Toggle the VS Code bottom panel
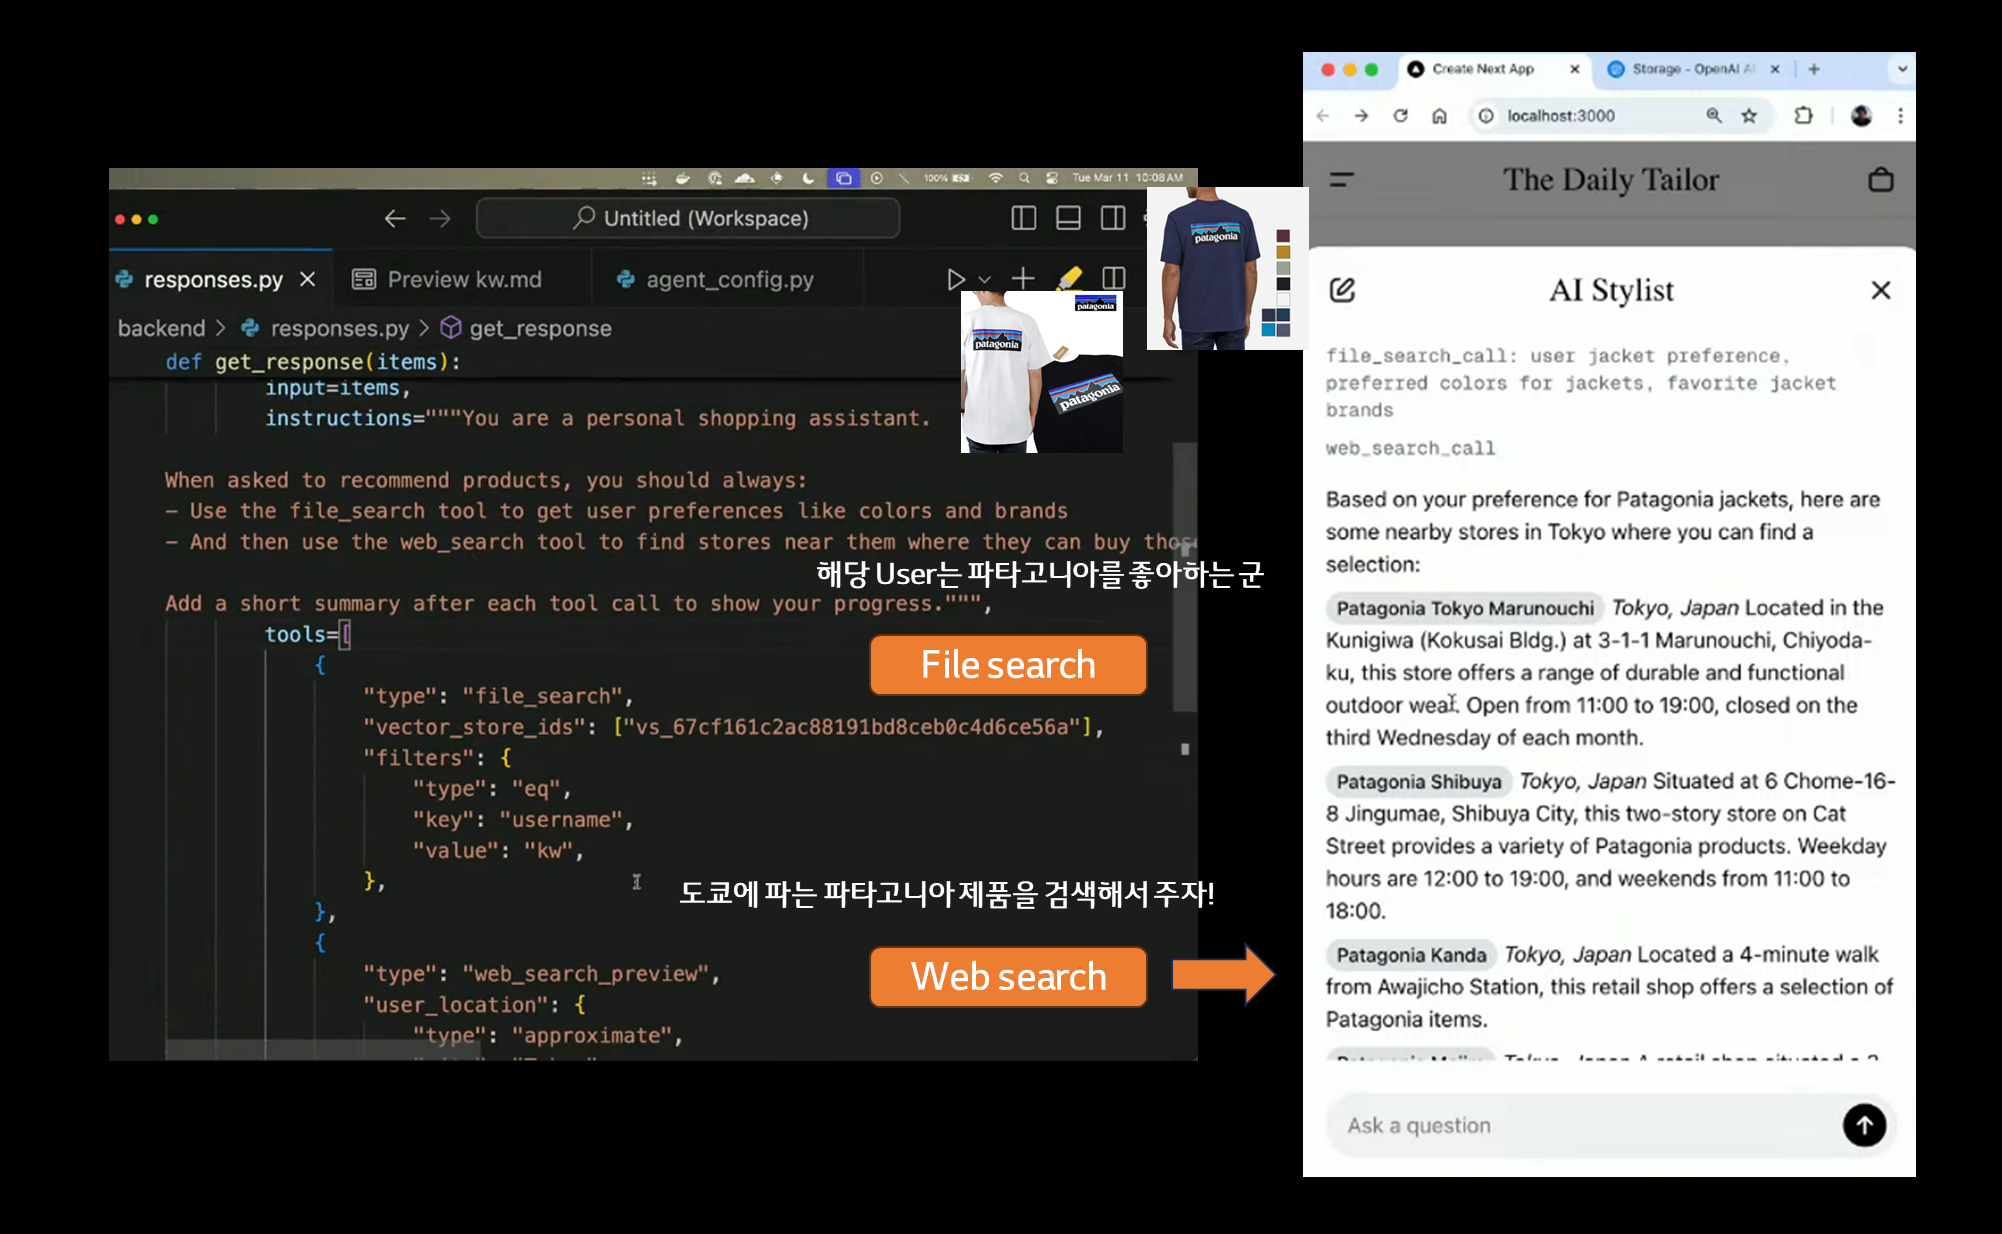This screenshot has height=1234, width=2002. (x=1068, y=218)
